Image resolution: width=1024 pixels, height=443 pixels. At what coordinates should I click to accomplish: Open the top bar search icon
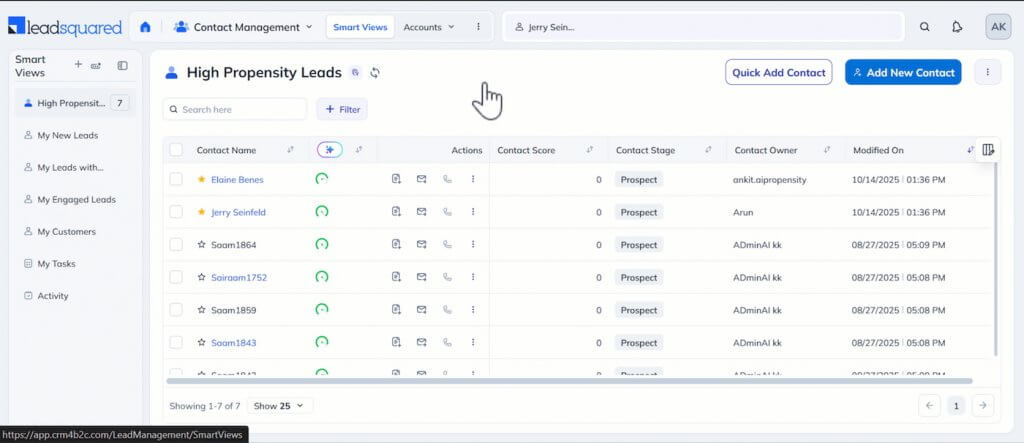click(924, 27)
